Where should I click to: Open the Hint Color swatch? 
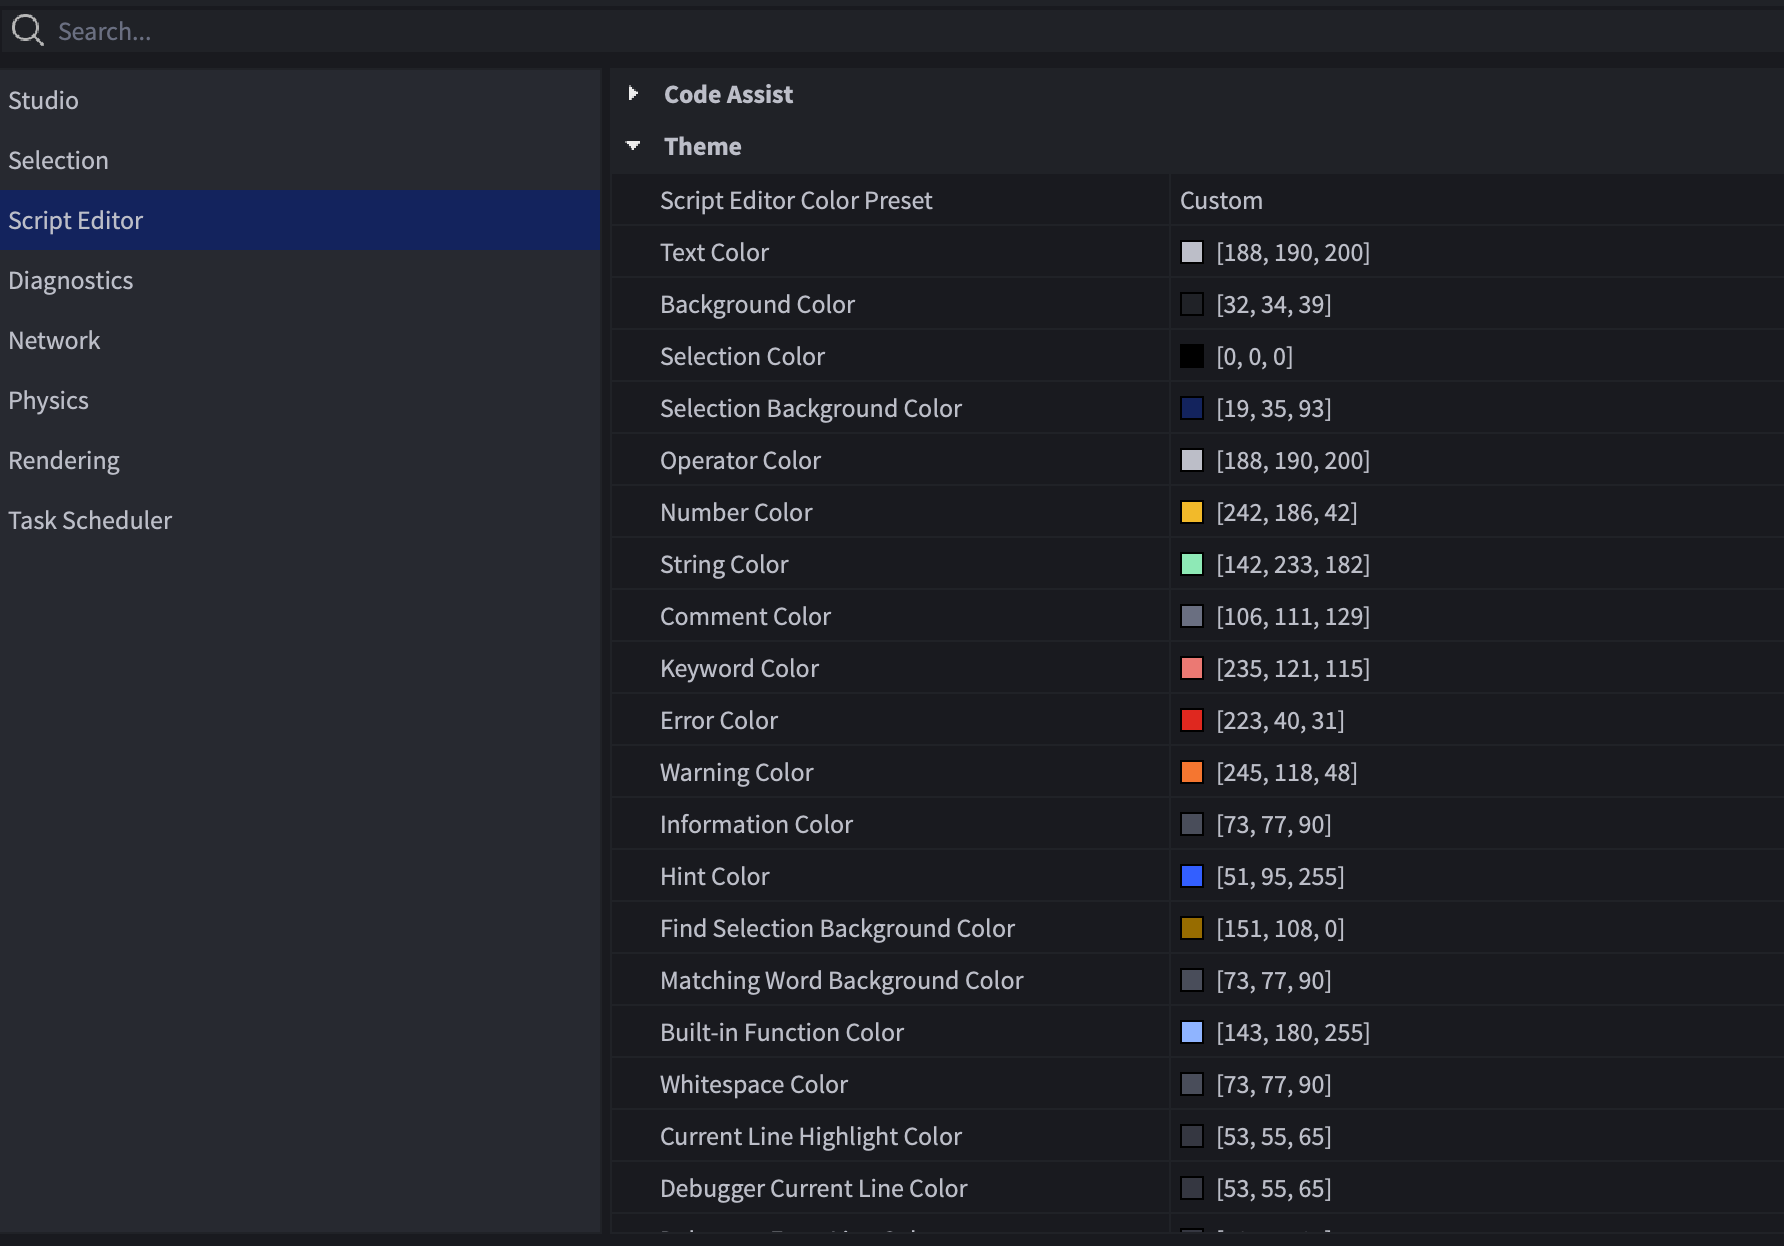[x=1192, y=876]
